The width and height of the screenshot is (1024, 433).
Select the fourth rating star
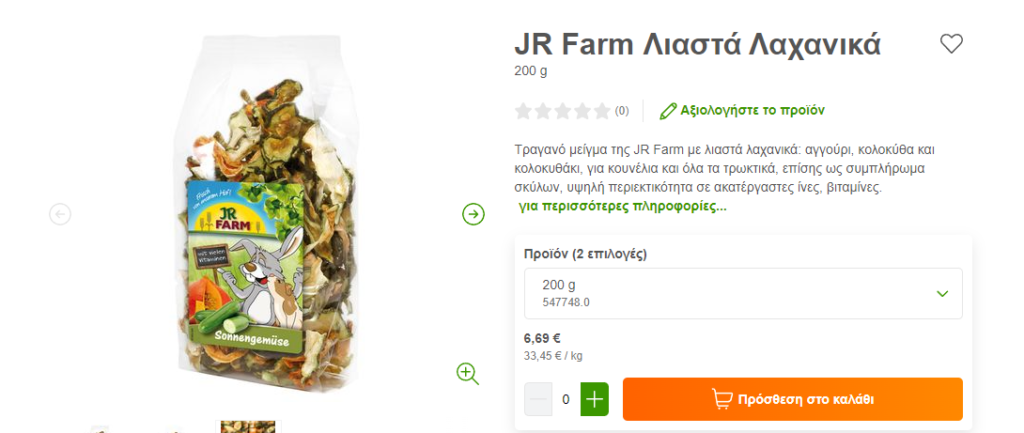[x=582, y=111]
